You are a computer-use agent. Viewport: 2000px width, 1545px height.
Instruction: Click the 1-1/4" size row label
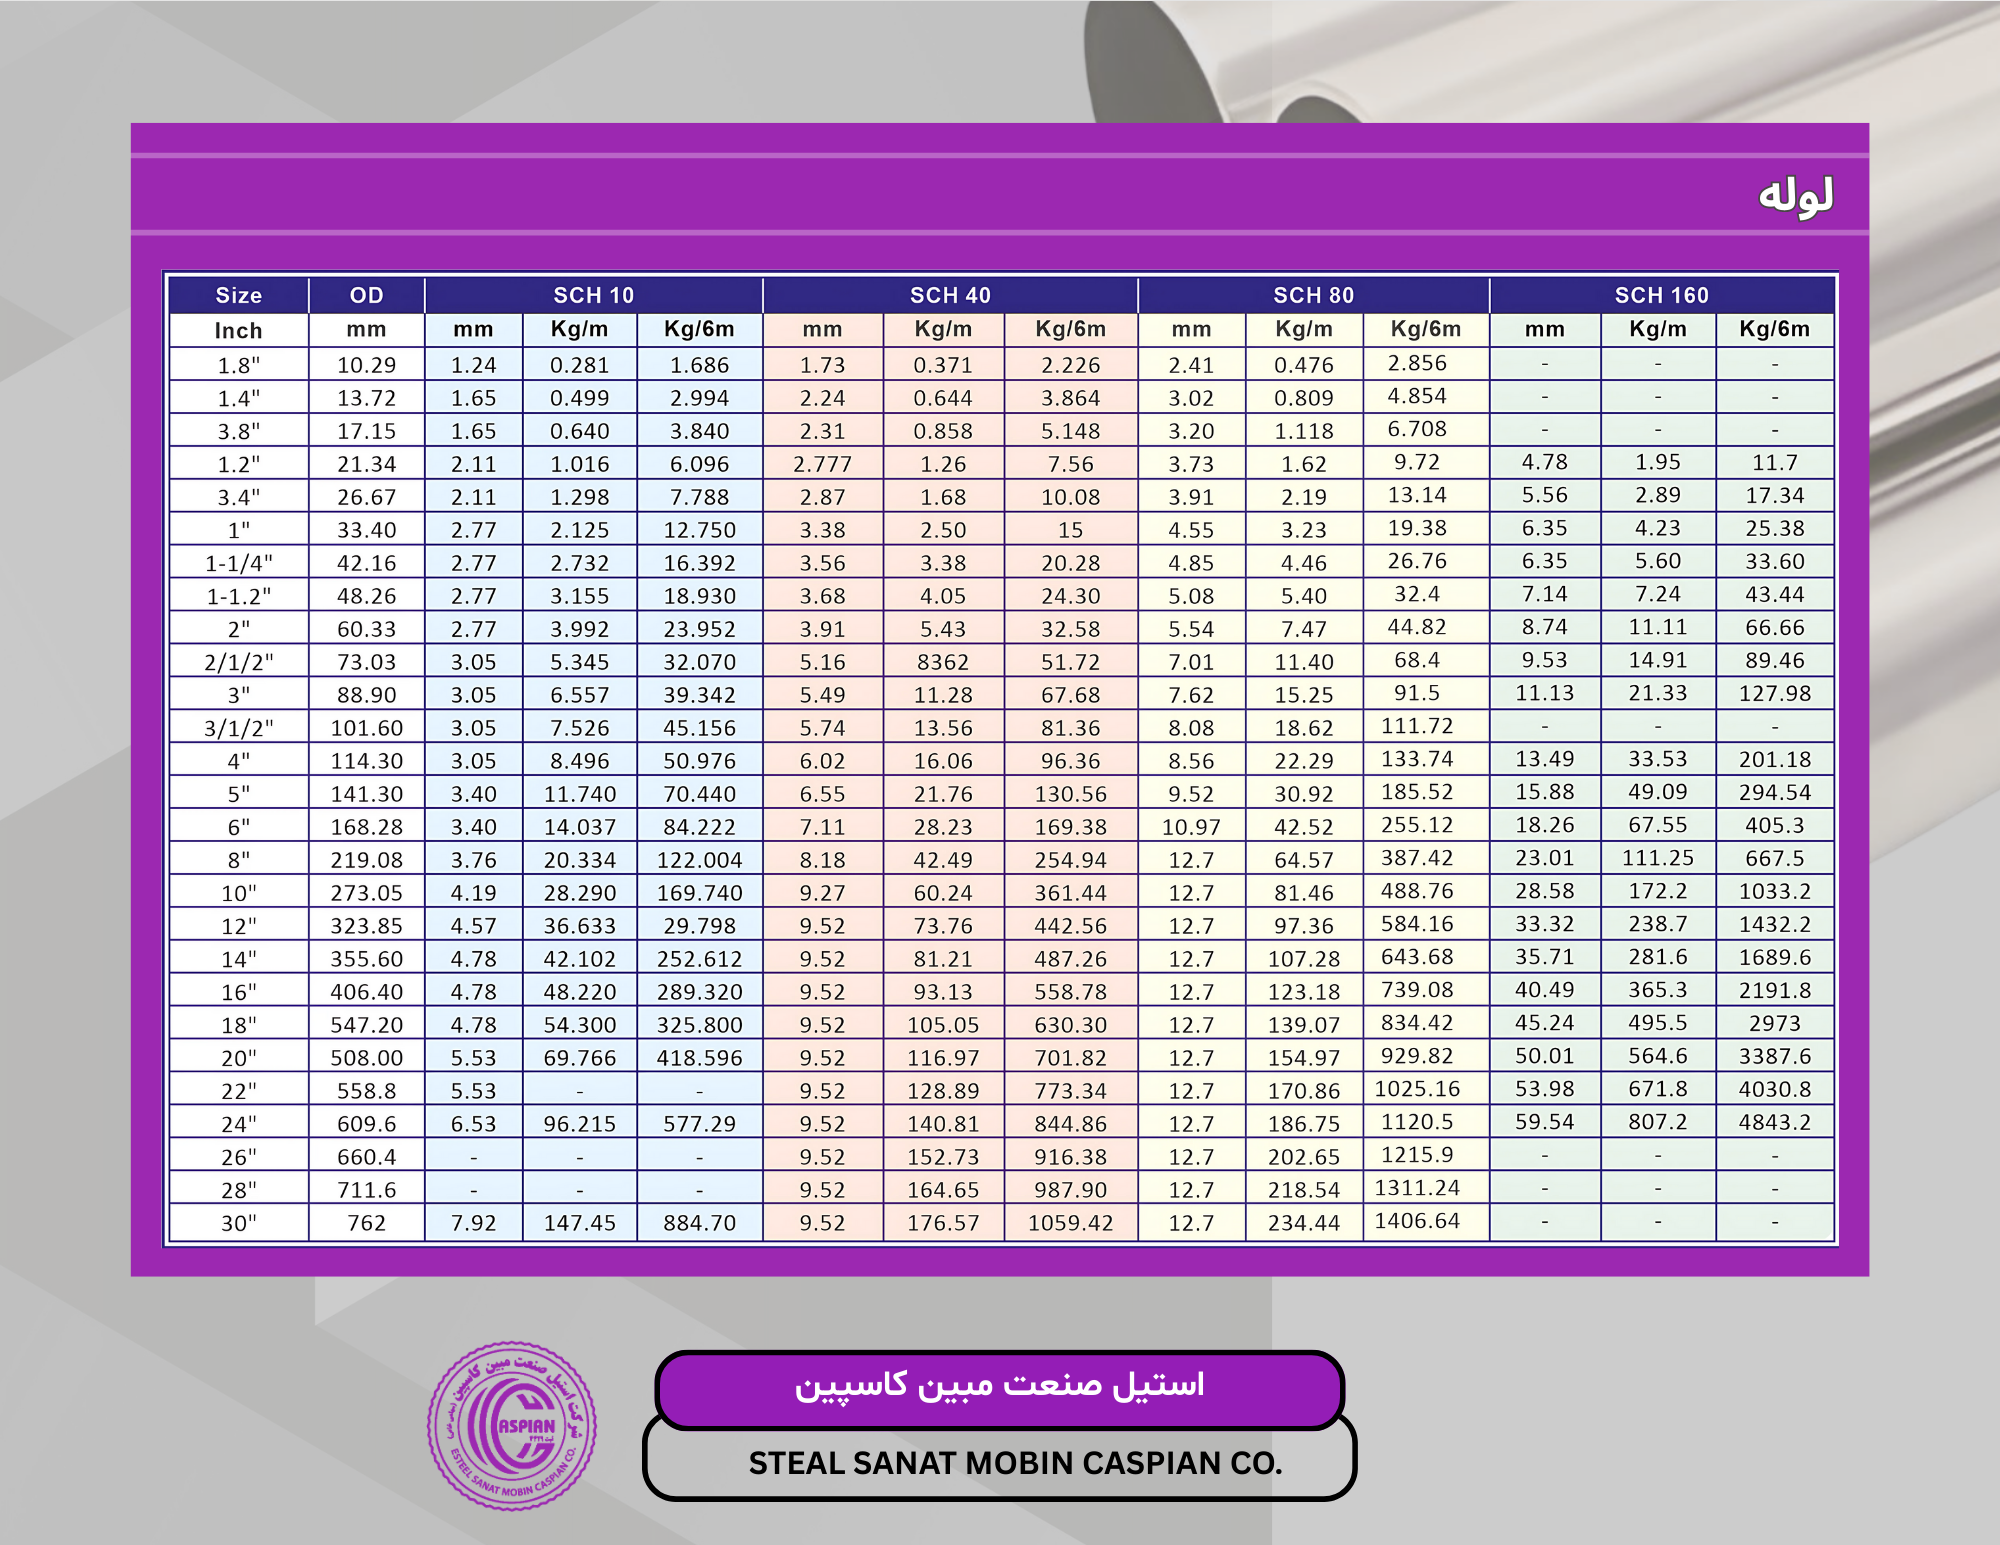238,563
